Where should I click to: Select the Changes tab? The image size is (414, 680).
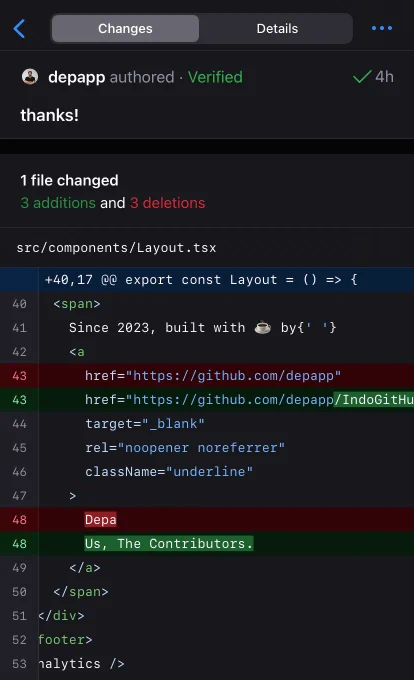point(125,29)
